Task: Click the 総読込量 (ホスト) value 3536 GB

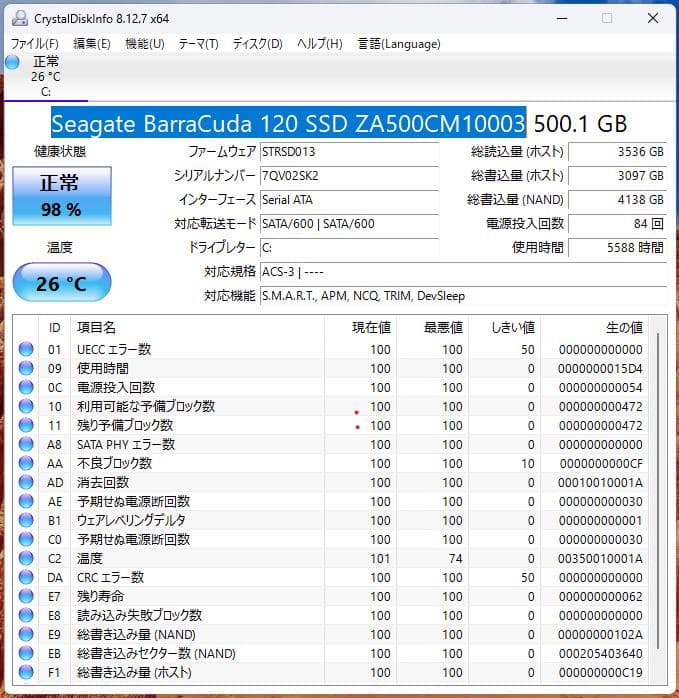Action: click(x=617, y=152)
